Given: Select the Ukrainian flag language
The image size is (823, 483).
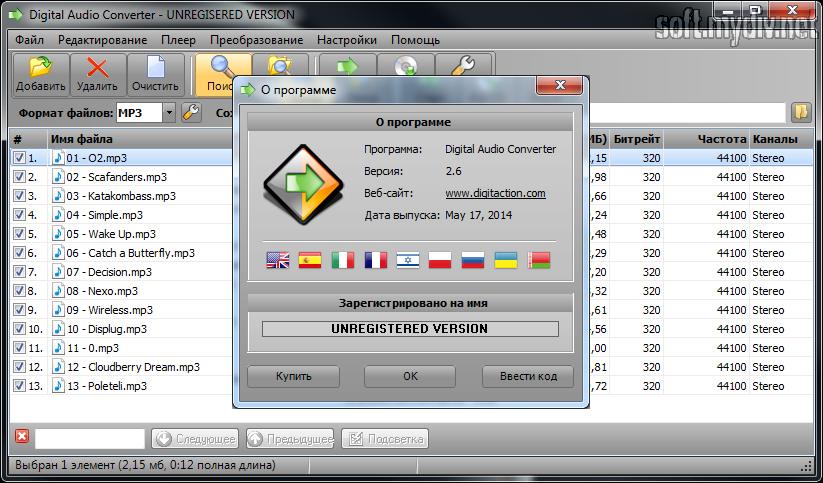Looking at the screenshot, I should (506, 260).
